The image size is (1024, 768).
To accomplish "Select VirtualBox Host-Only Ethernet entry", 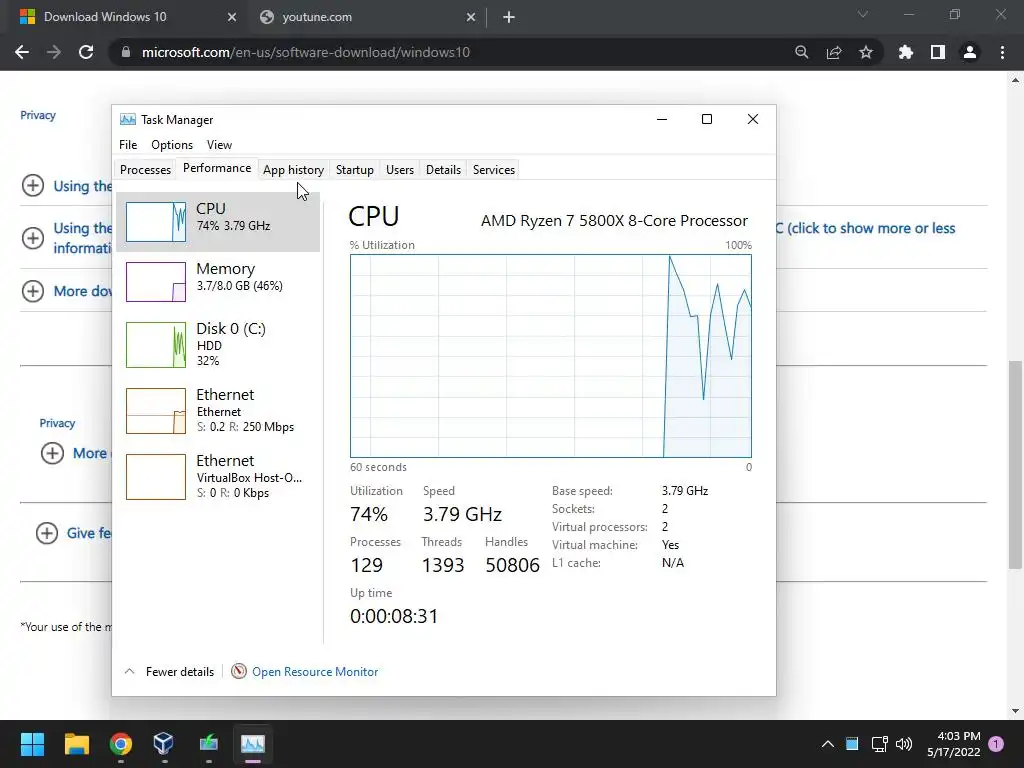I will [217, 477].
